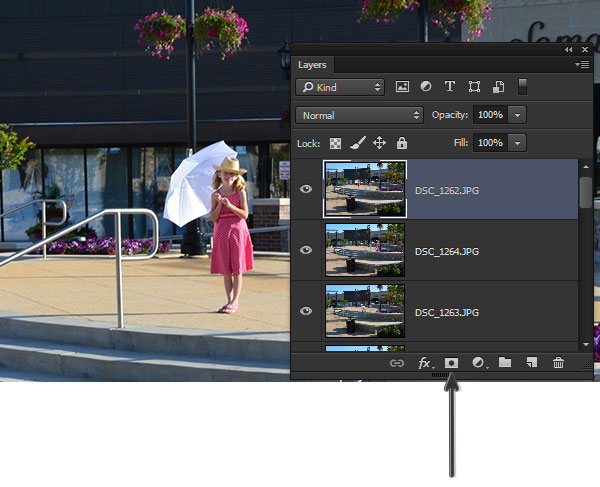This screenshot has width=600, height=487.
Task: Filter for pixel layers
Action: click(x=402, y=87)
